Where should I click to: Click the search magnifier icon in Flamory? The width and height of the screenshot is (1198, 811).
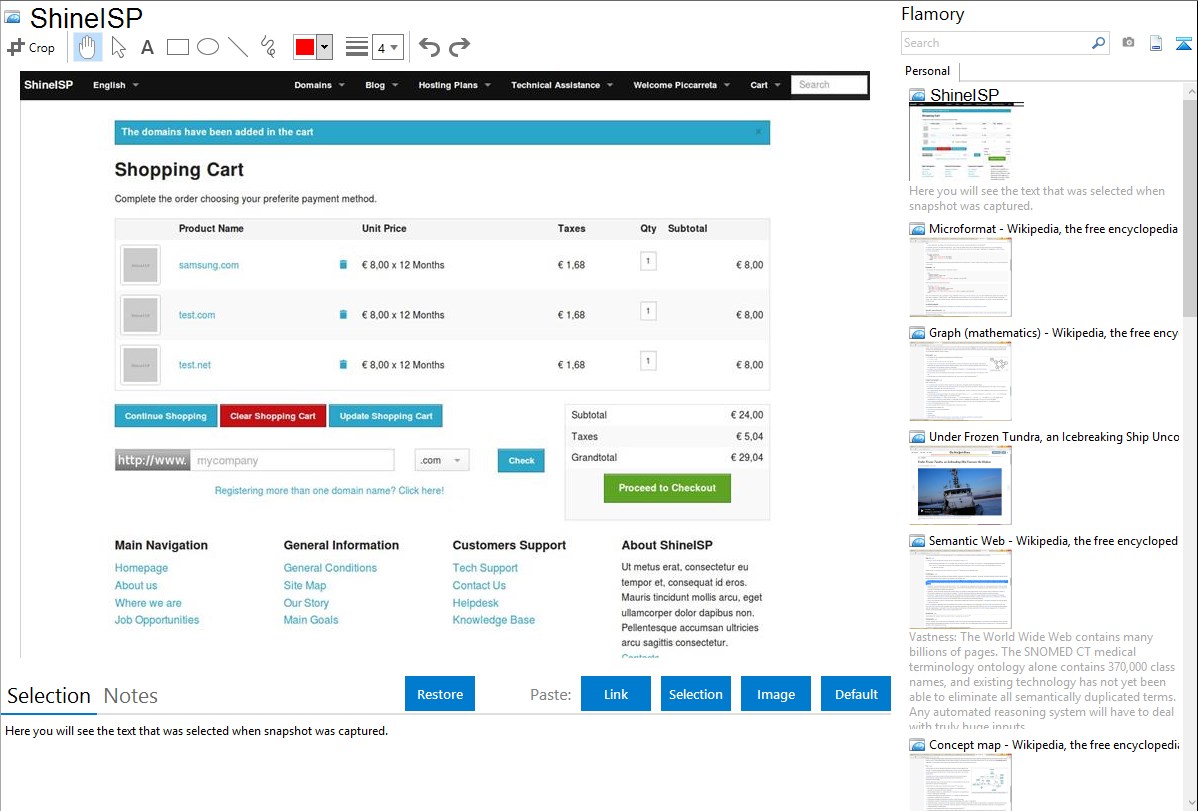click(1098, 43)
